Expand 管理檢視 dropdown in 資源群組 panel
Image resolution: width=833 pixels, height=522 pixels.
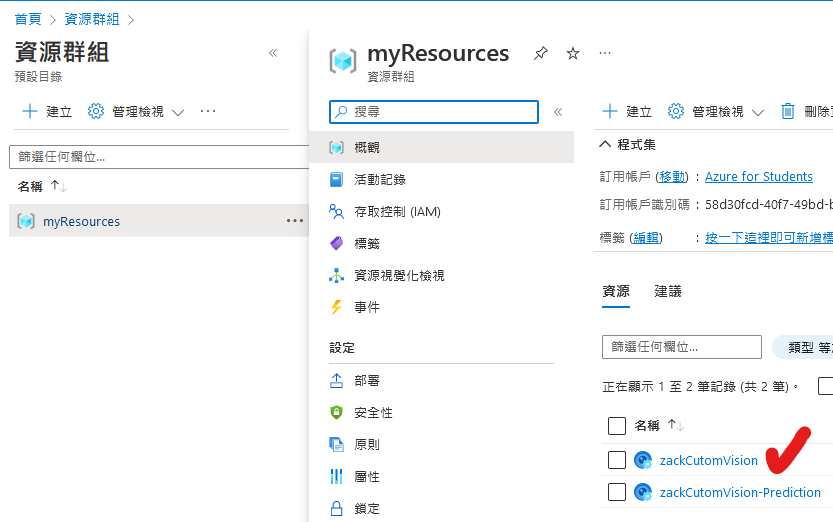tap(178, 112)
